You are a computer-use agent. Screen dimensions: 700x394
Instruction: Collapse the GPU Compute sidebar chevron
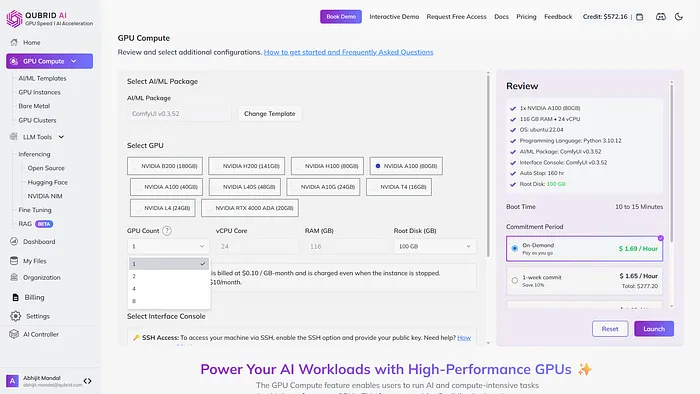pyautogui.click(x=74, y=61)
